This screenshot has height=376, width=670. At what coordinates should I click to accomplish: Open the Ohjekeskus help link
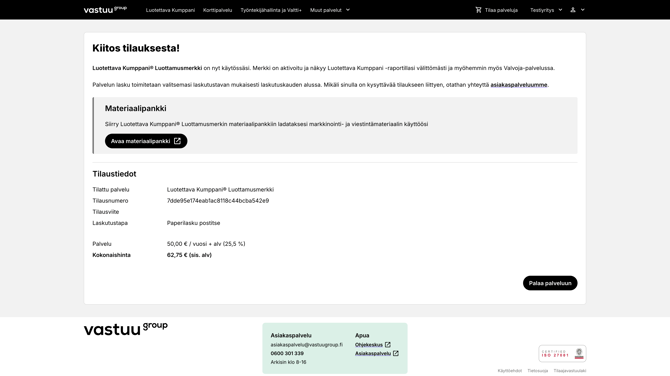[369, 344]
